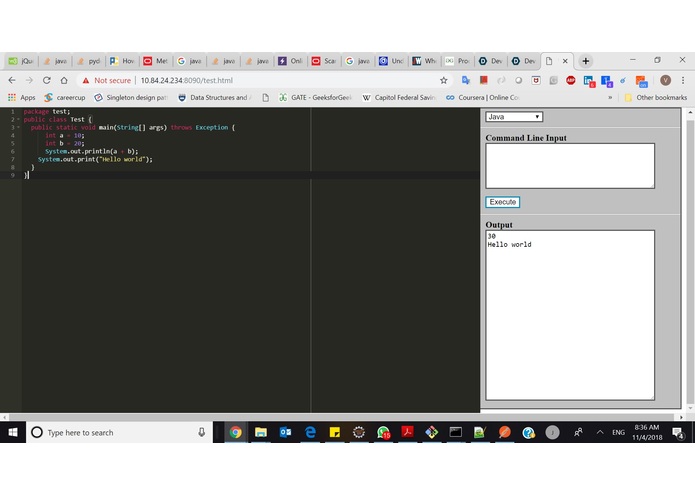Open the Postman taskbar icon
Image resolution: width=695 pixels, height=494 pixels.
click(504, 432)
